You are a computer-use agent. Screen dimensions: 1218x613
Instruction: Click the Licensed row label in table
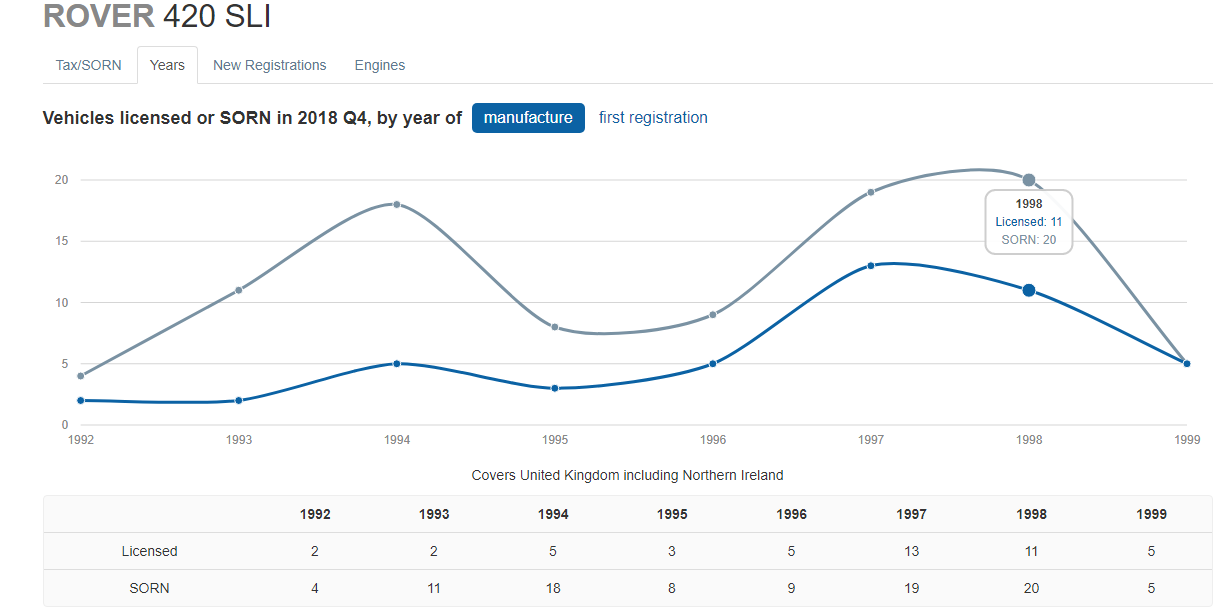(149, 551)
